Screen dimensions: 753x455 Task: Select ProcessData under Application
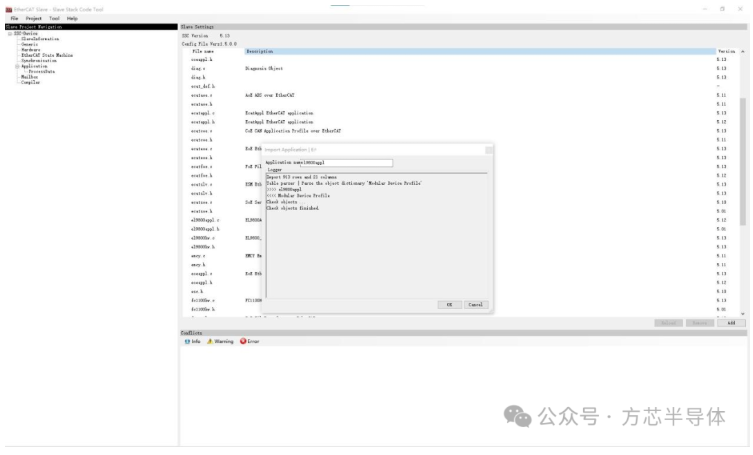coord(42,72)
